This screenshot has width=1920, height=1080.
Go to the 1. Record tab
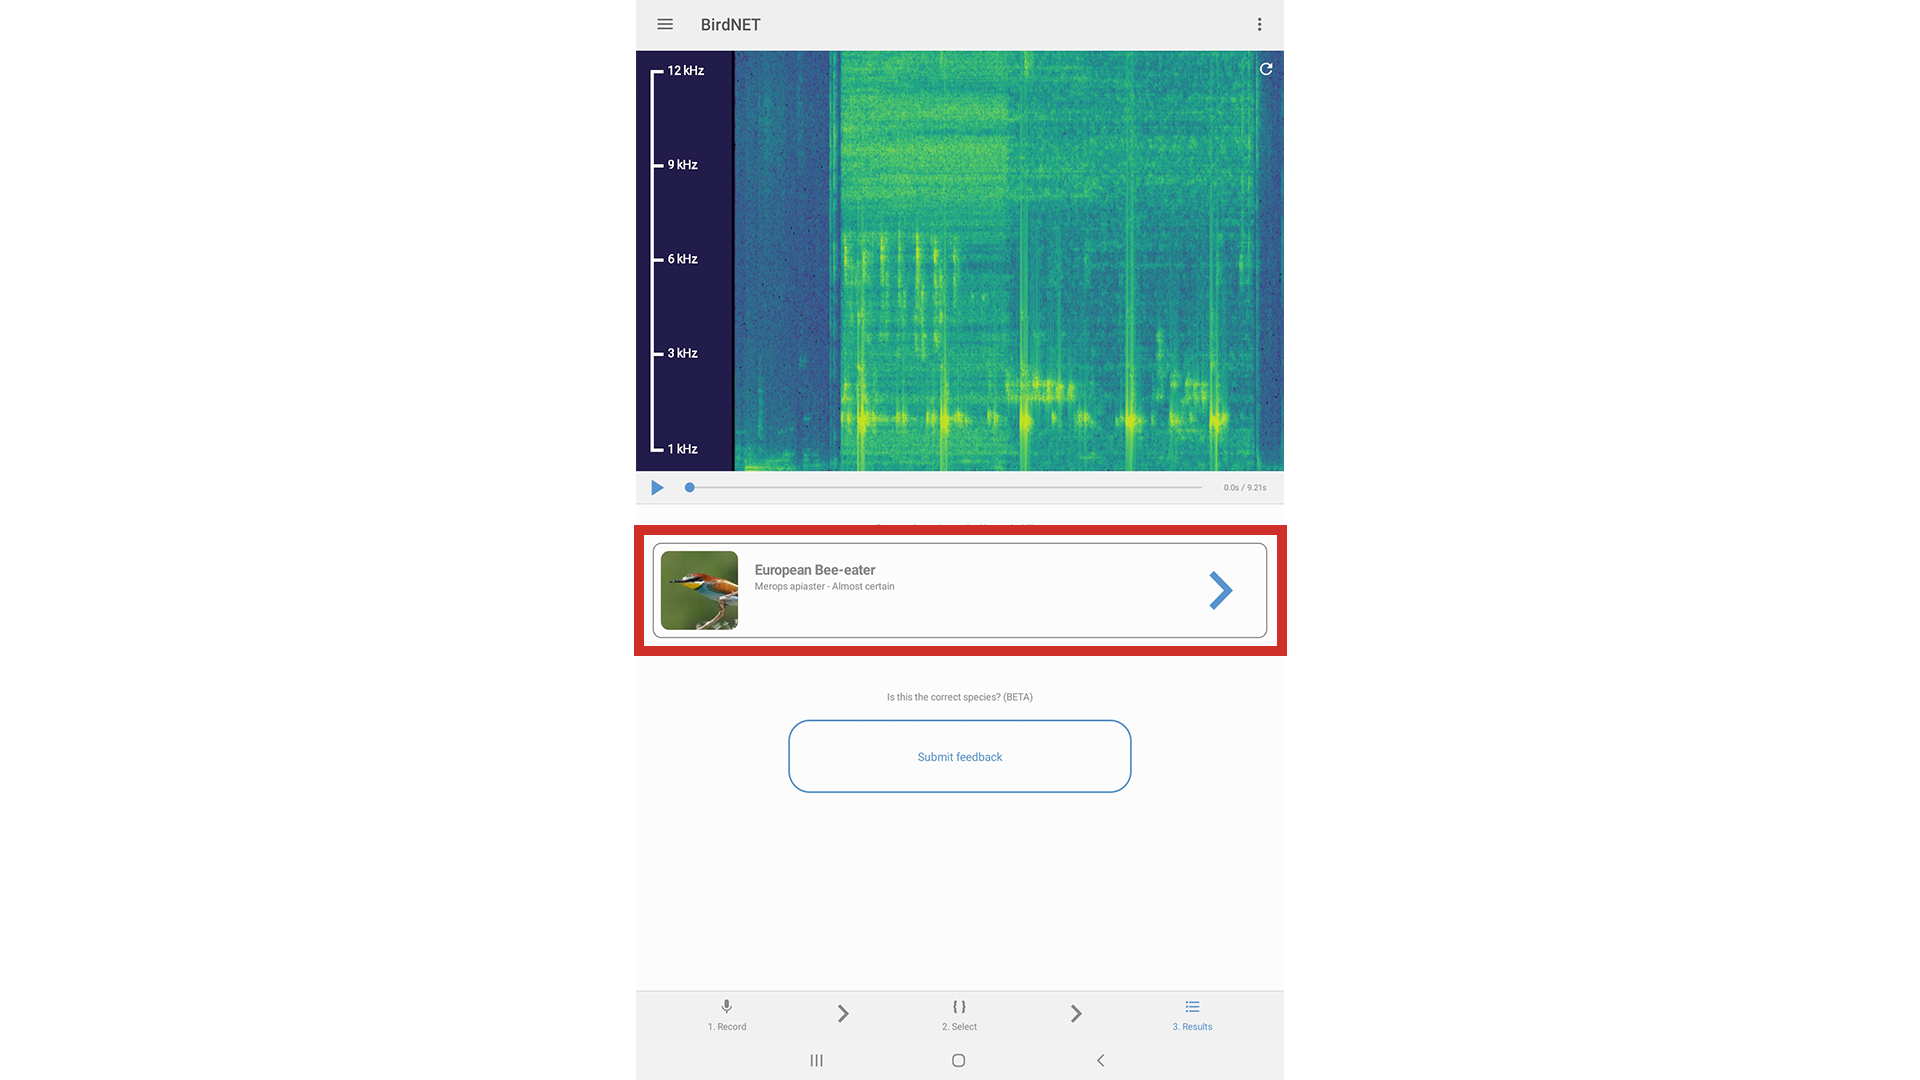pos(727,1015)
